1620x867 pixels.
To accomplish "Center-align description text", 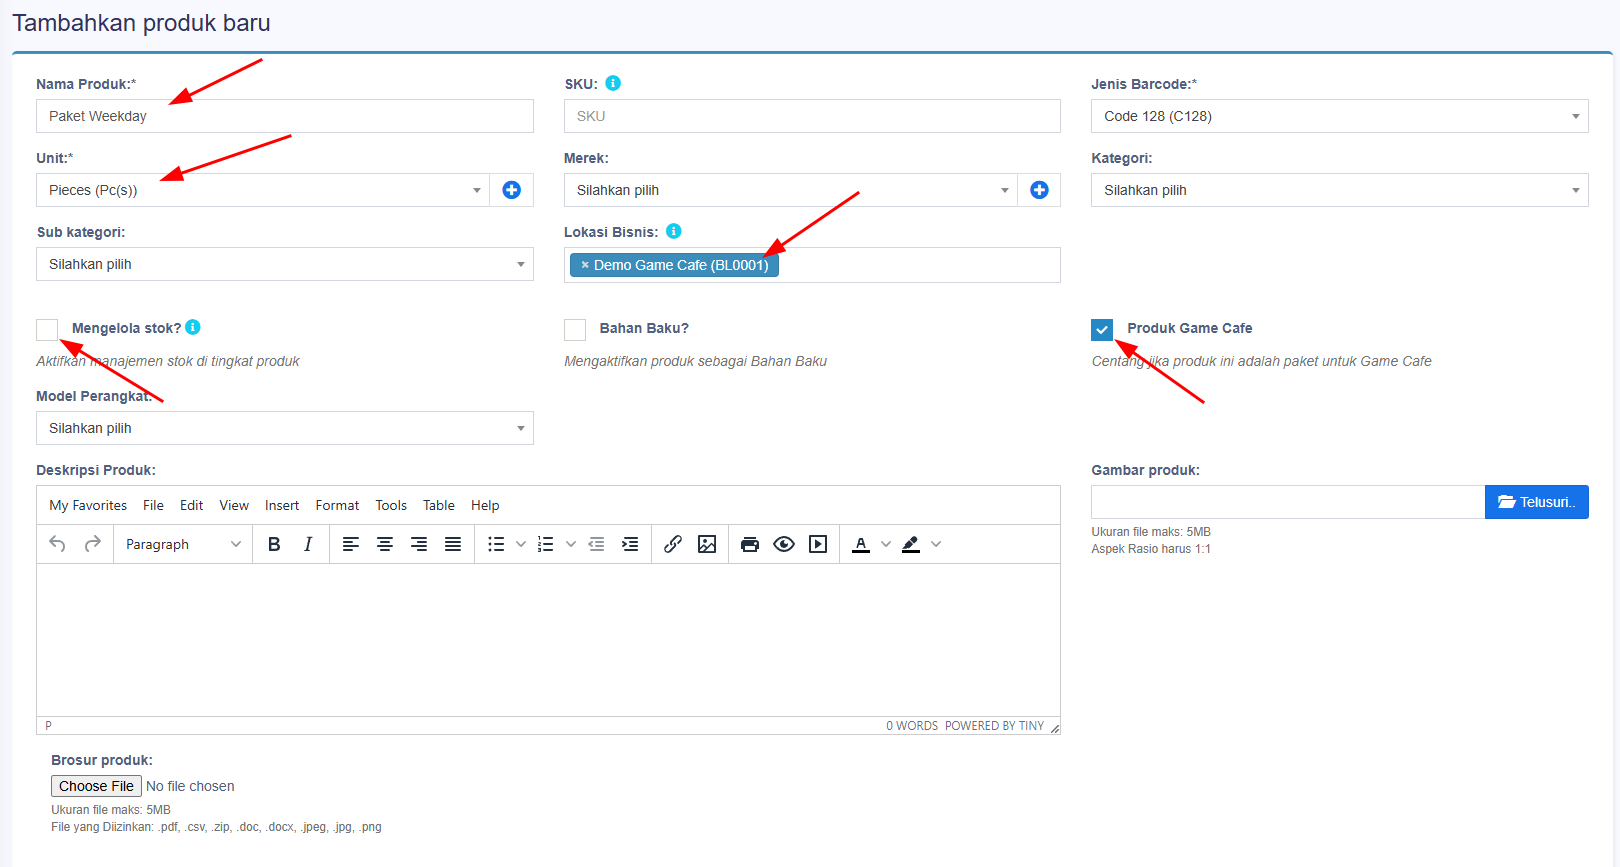I will pos(385,544).
